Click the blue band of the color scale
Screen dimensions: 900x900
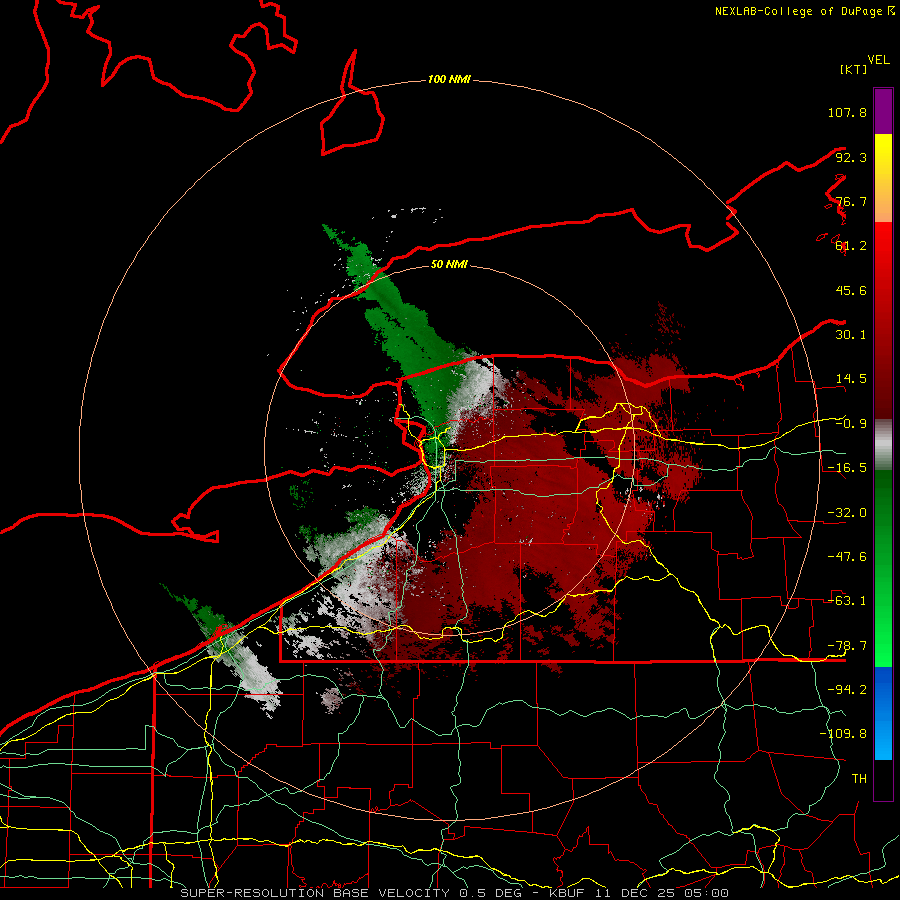[x=883, y=713]
